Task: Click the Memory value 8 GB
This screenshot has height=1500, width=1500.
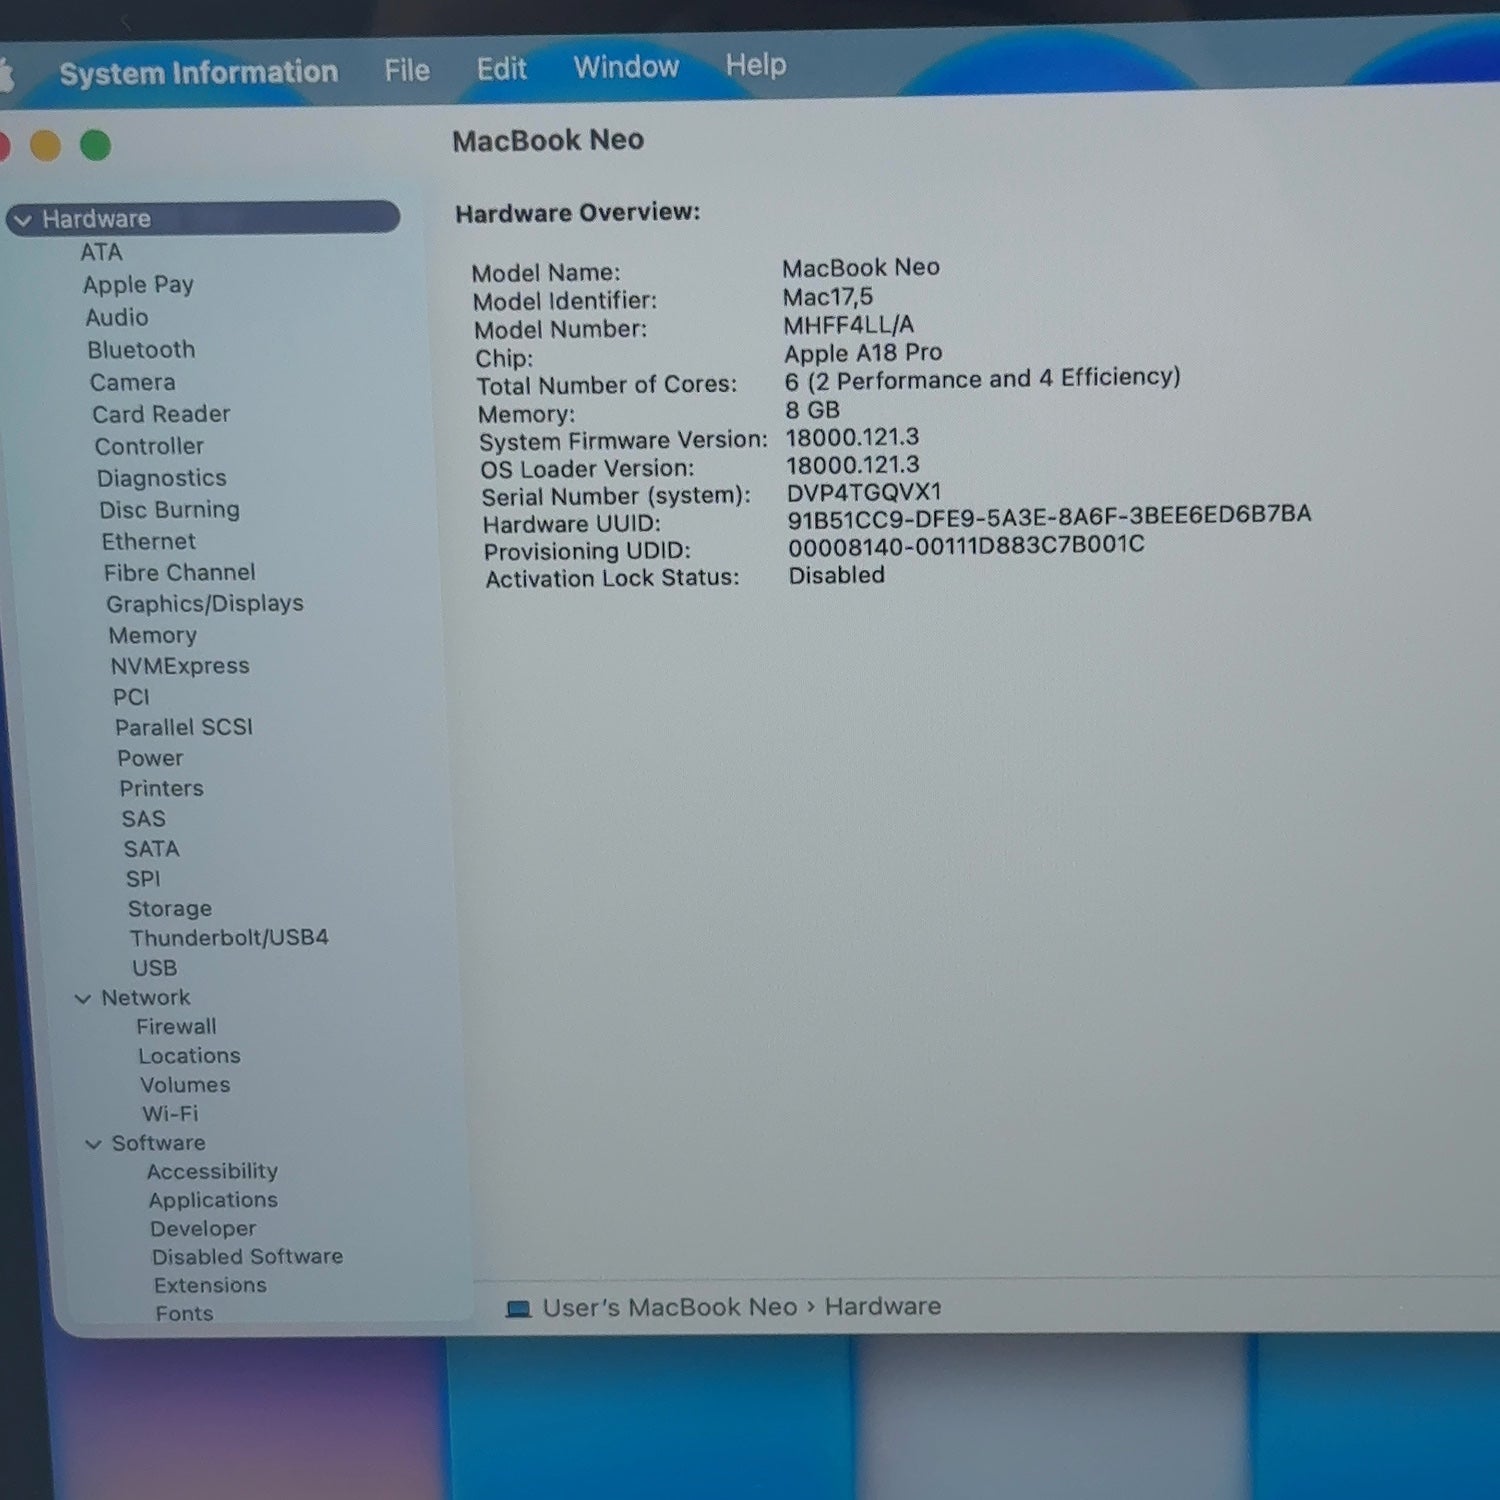Action: click(812, 410)
